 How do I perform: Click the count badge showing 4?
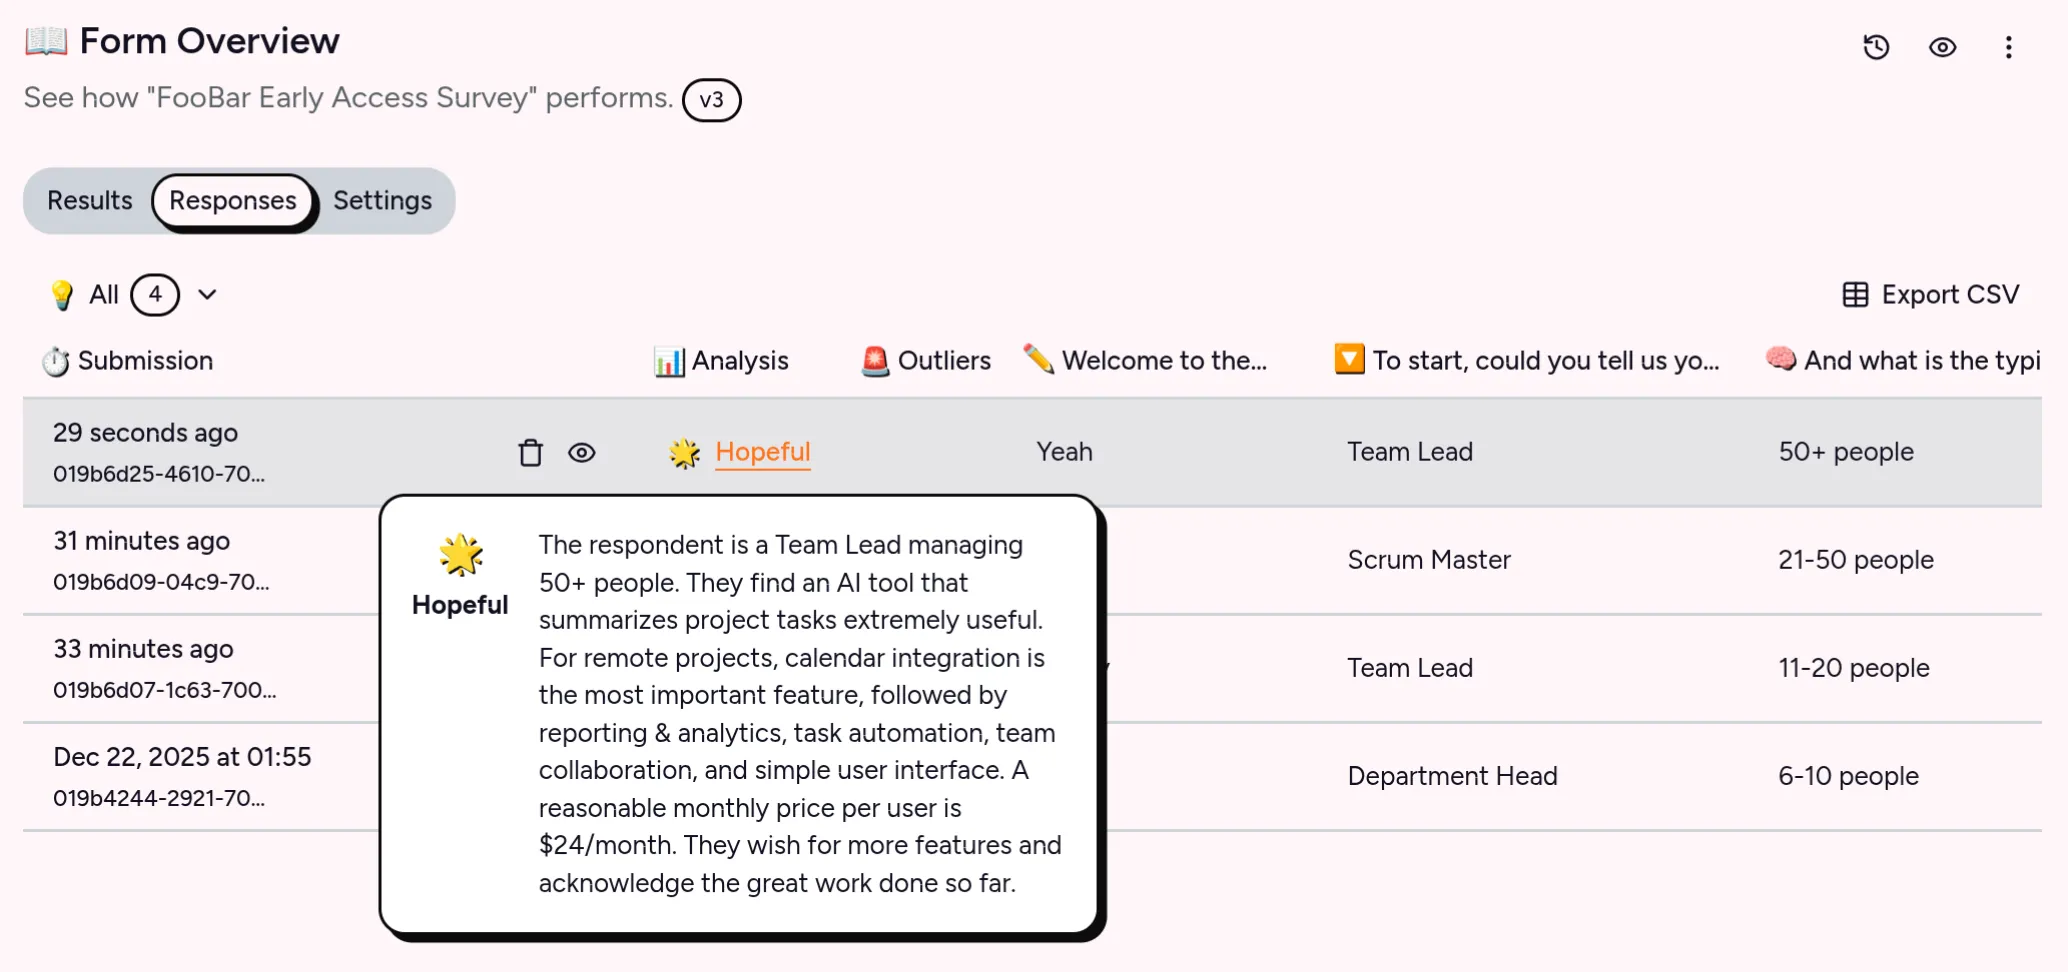tap(155, 295)
